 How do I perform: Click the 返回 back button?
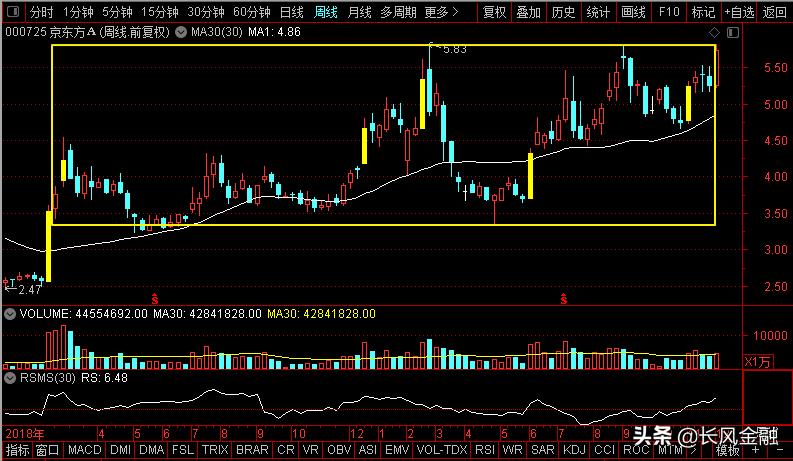coord(774,12)
